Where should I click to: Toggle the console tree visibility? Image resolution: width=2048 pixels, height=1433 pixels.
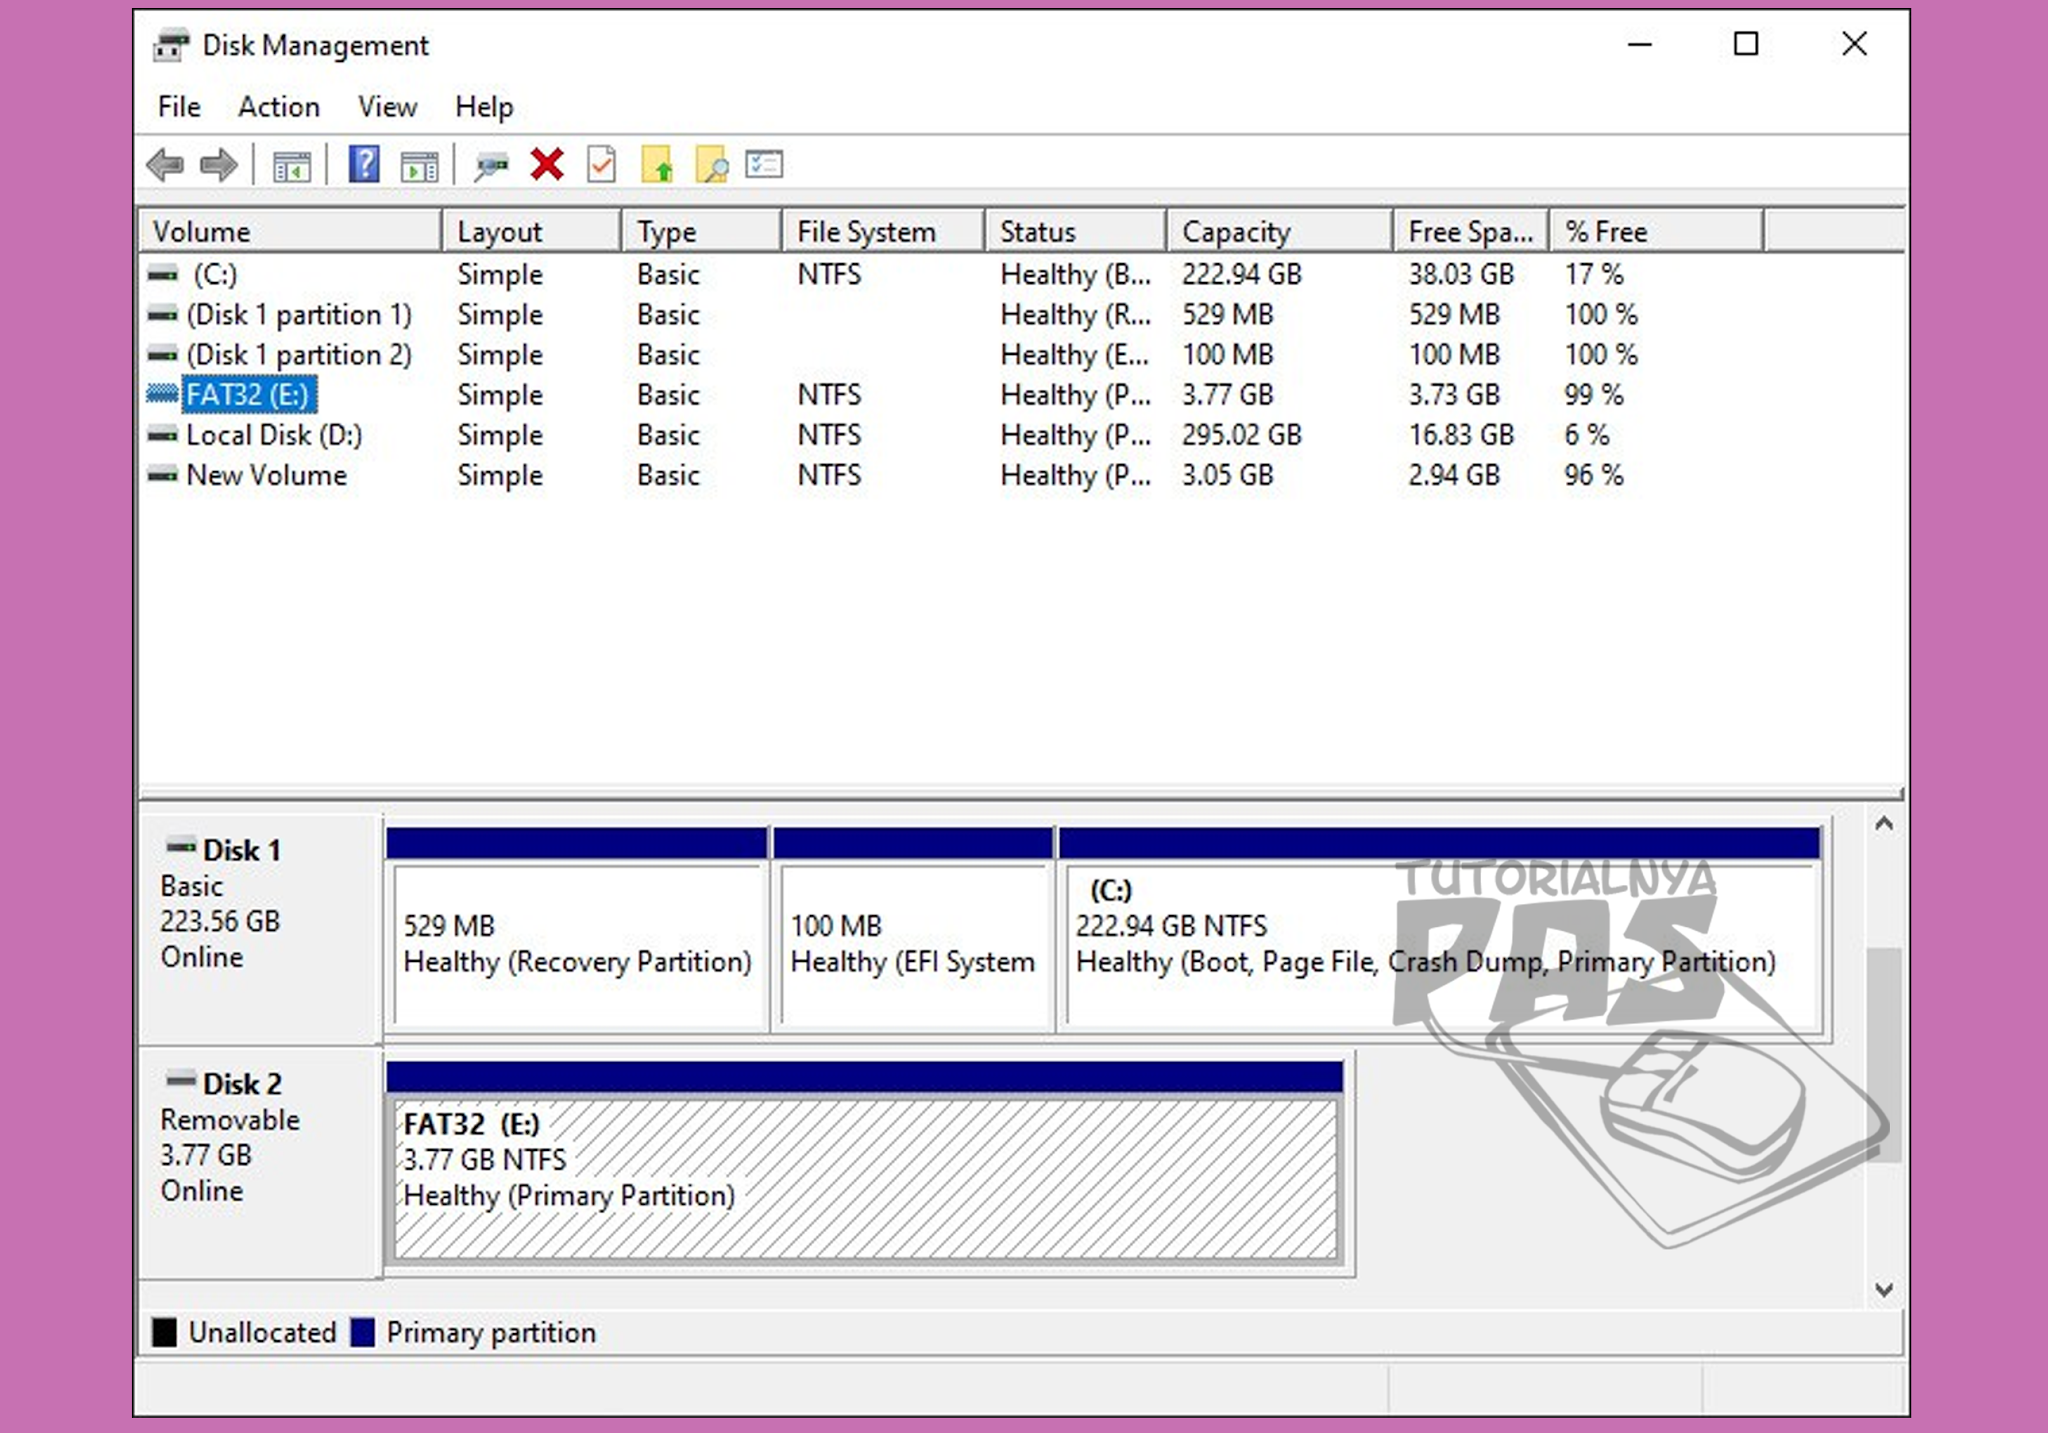click(293, 165)
